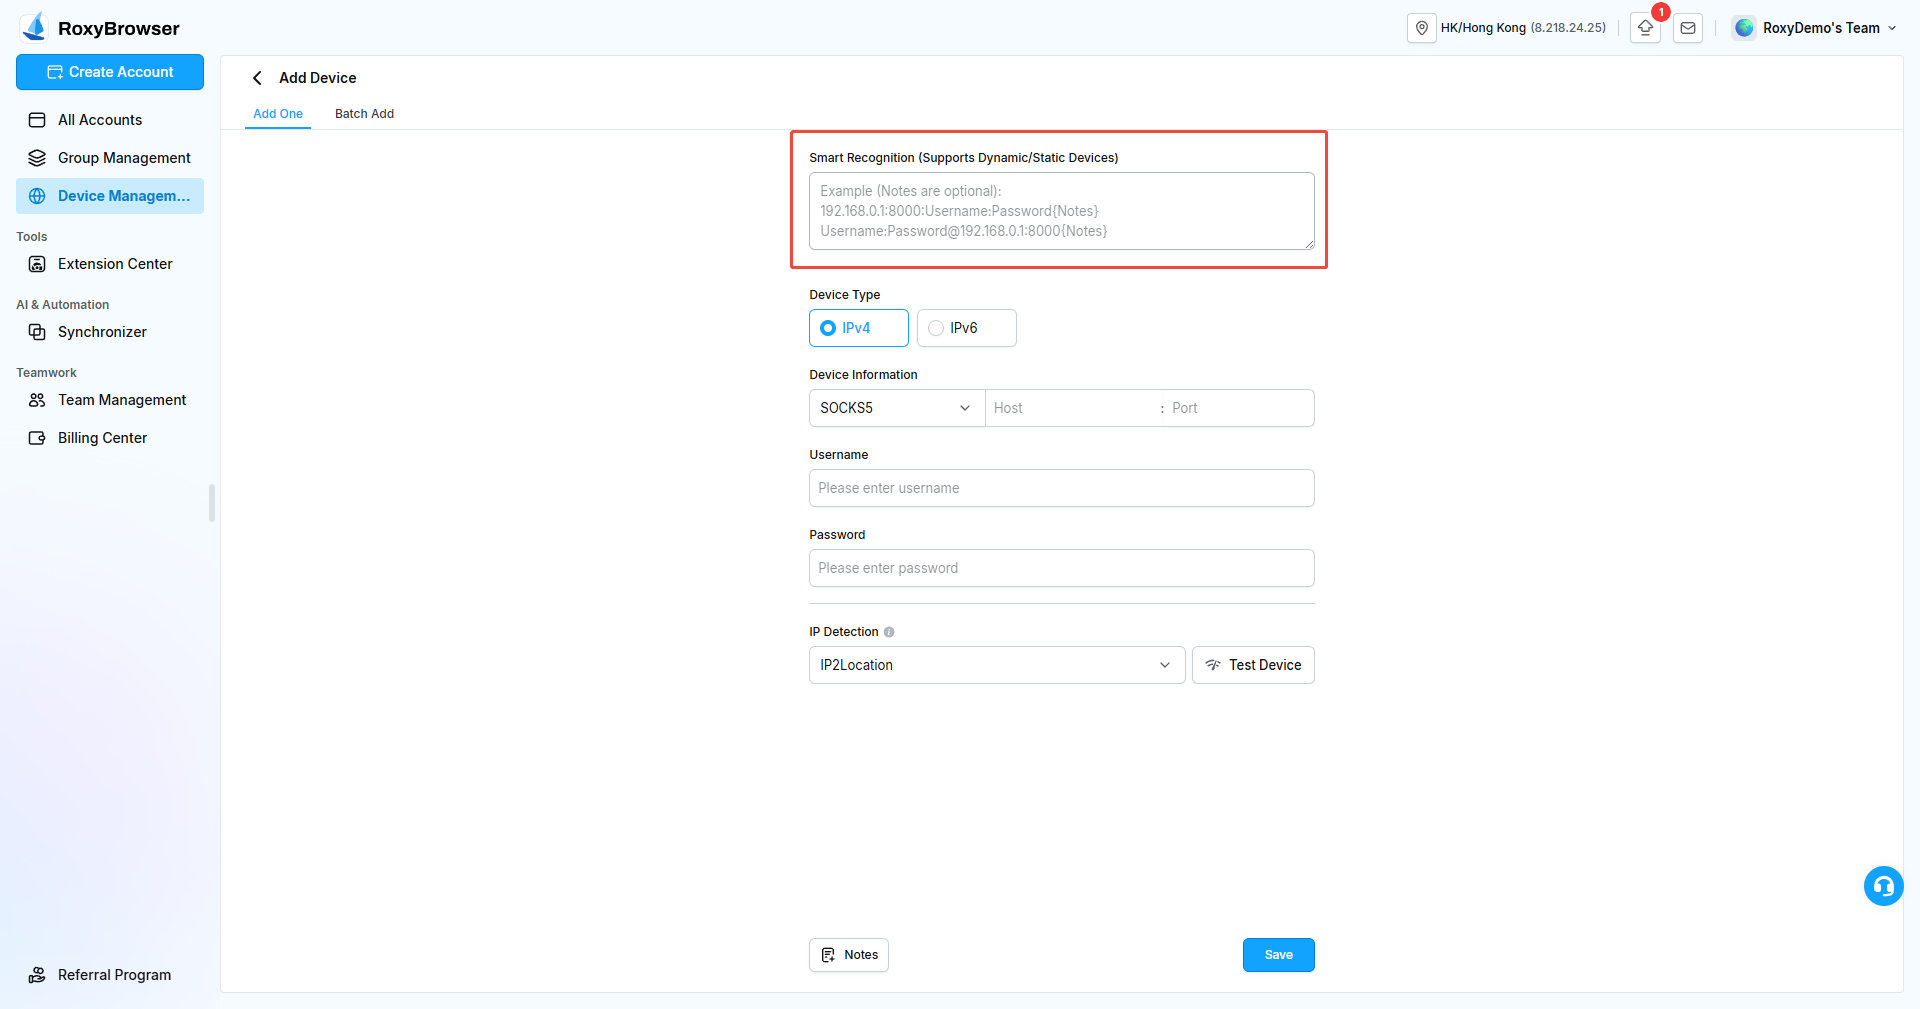Go back using the Add Device arrow
The width and height of the screenshot is (1920, 1009).
[257, 78]
